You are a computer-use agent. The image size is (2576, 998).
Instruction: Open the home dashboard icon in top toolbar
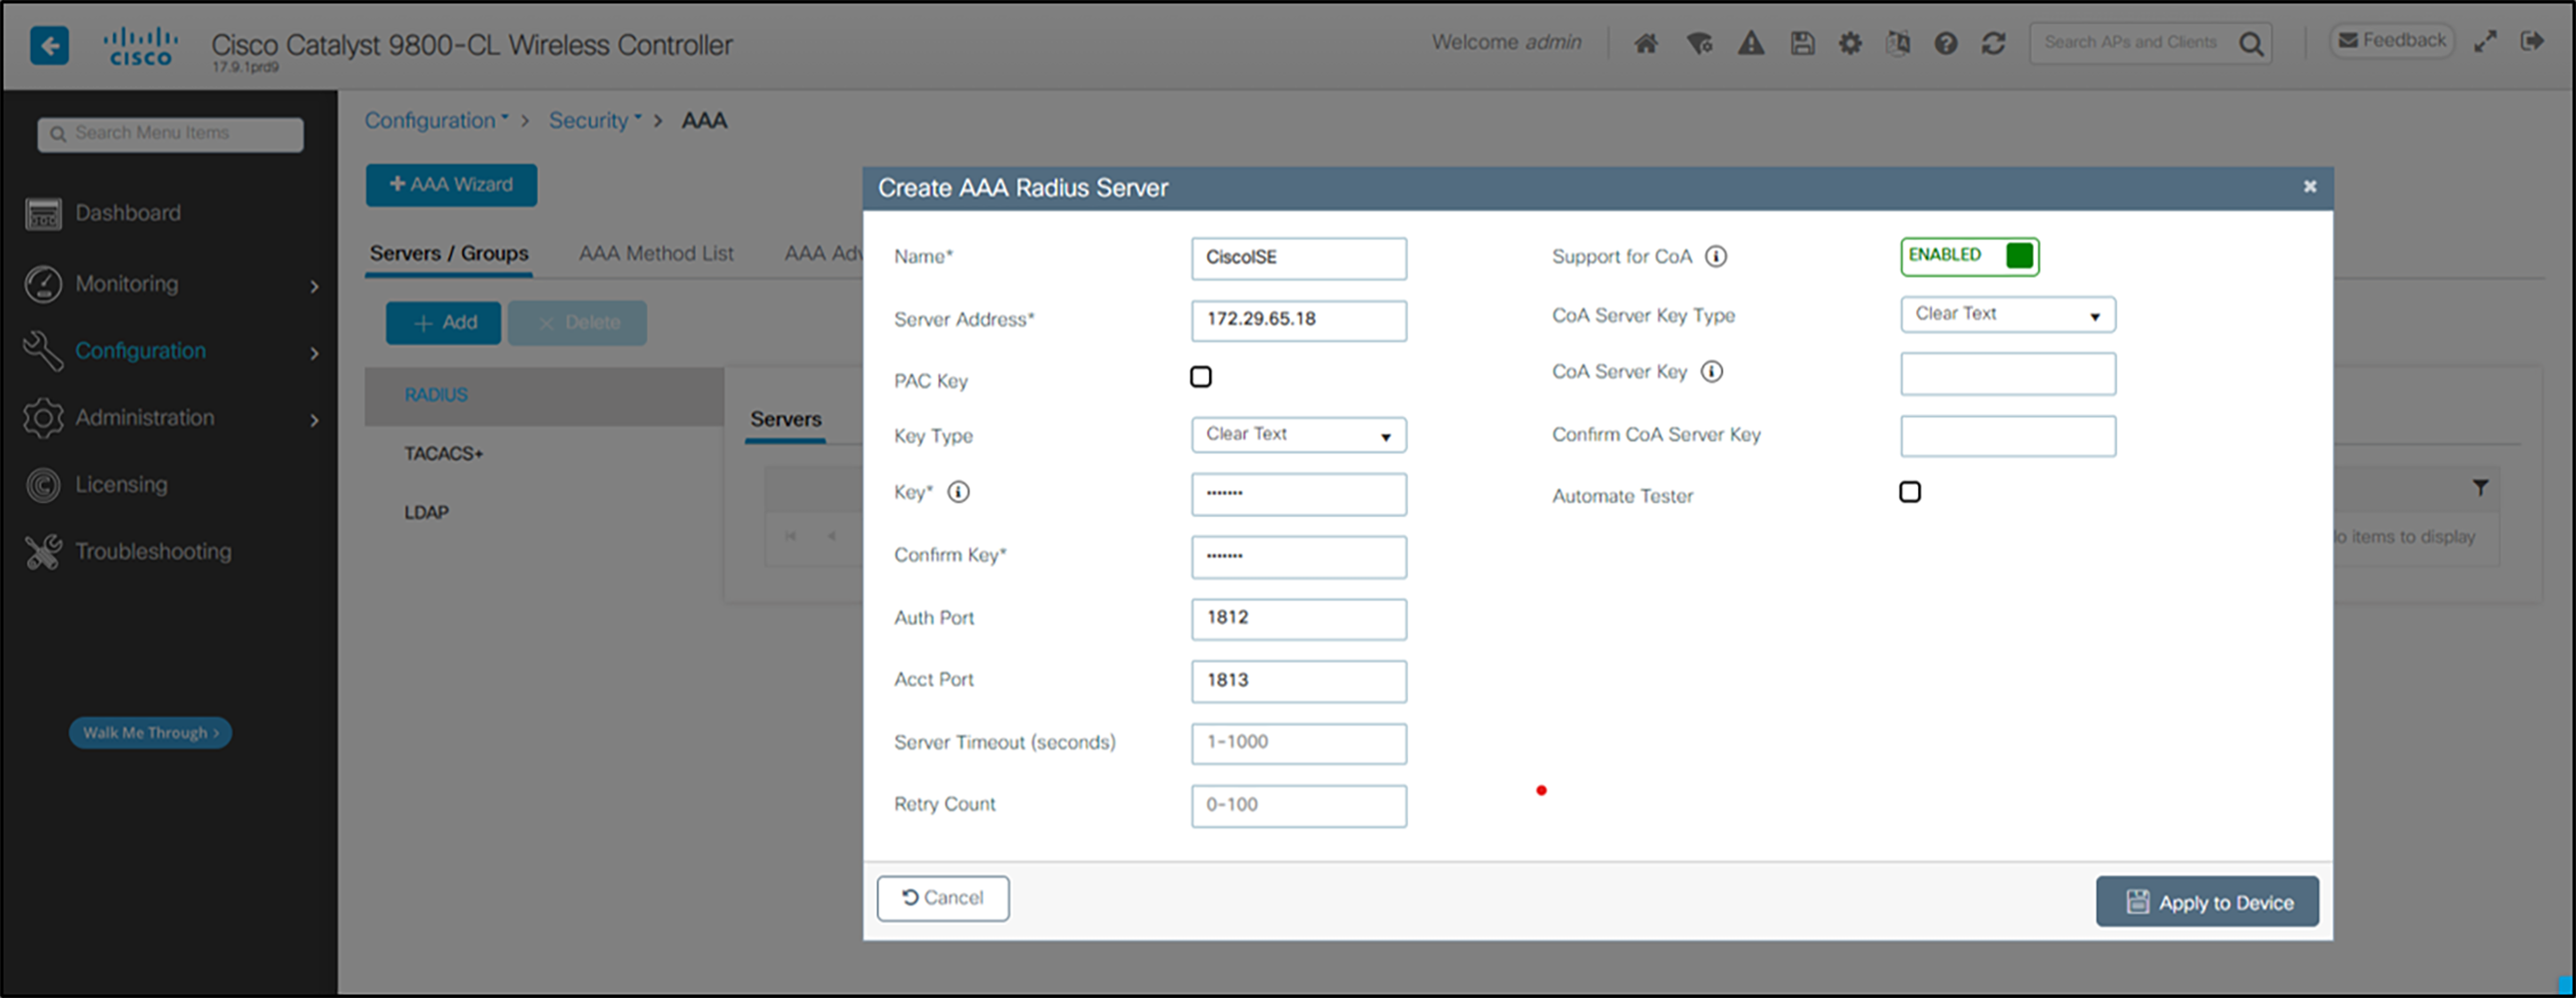(1646, 43)
